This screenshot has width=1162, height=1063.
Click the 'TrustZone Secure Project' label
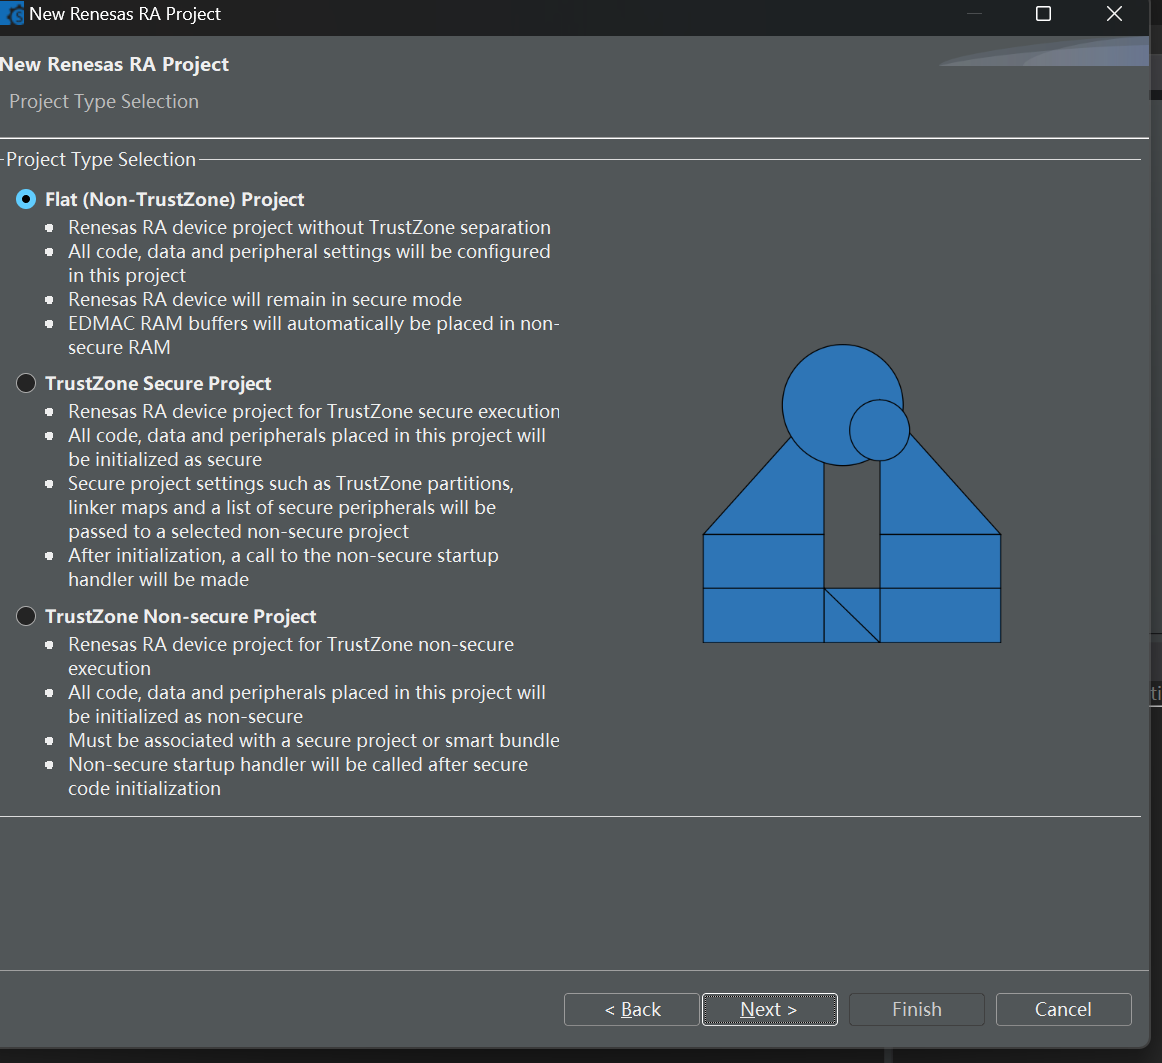click(158, 383)
